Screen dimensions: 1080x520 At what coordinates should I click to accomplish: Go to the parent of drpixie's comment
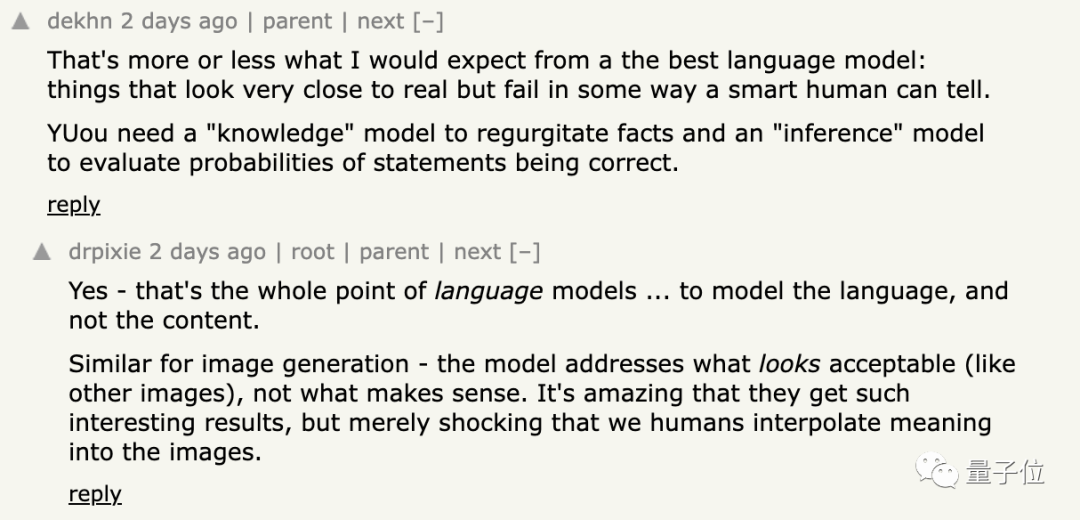click(394, 252)
